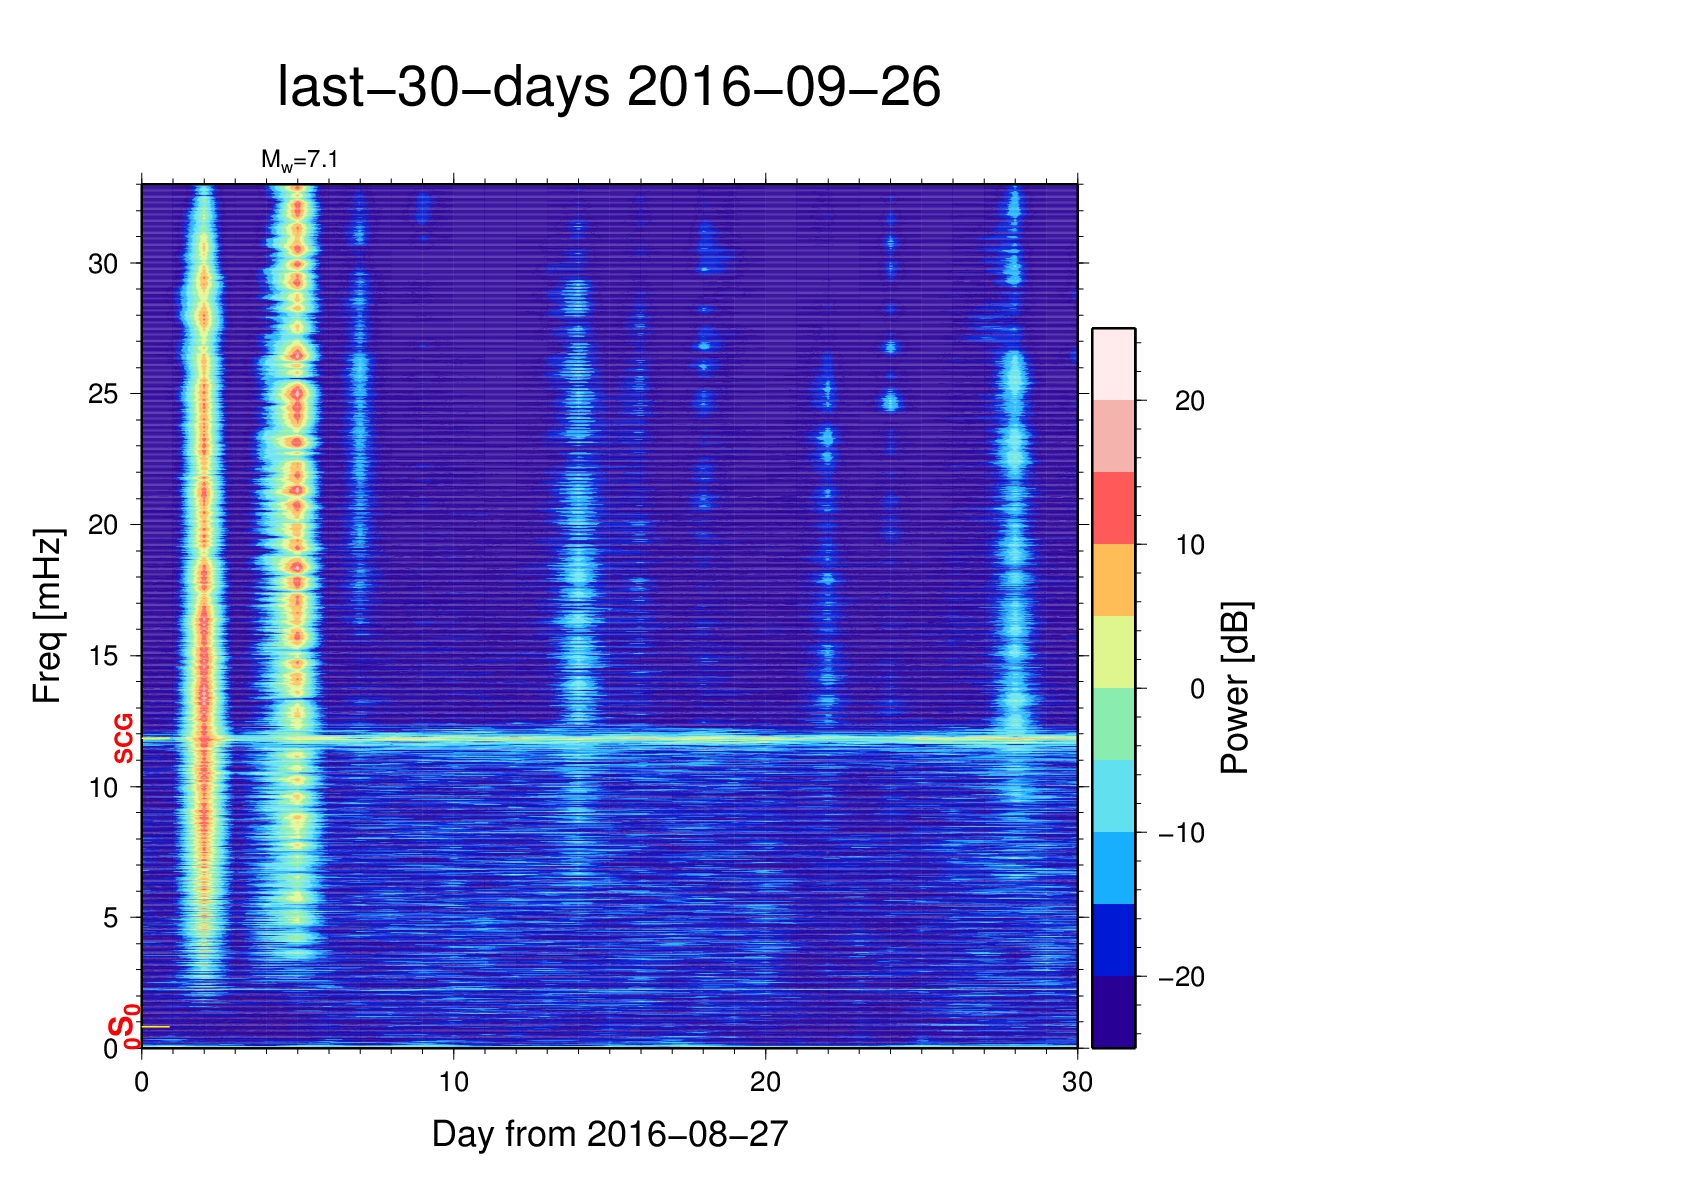Click the day 20 tick label on x-axis
1684x1190 pixels.
(765, 1082)
